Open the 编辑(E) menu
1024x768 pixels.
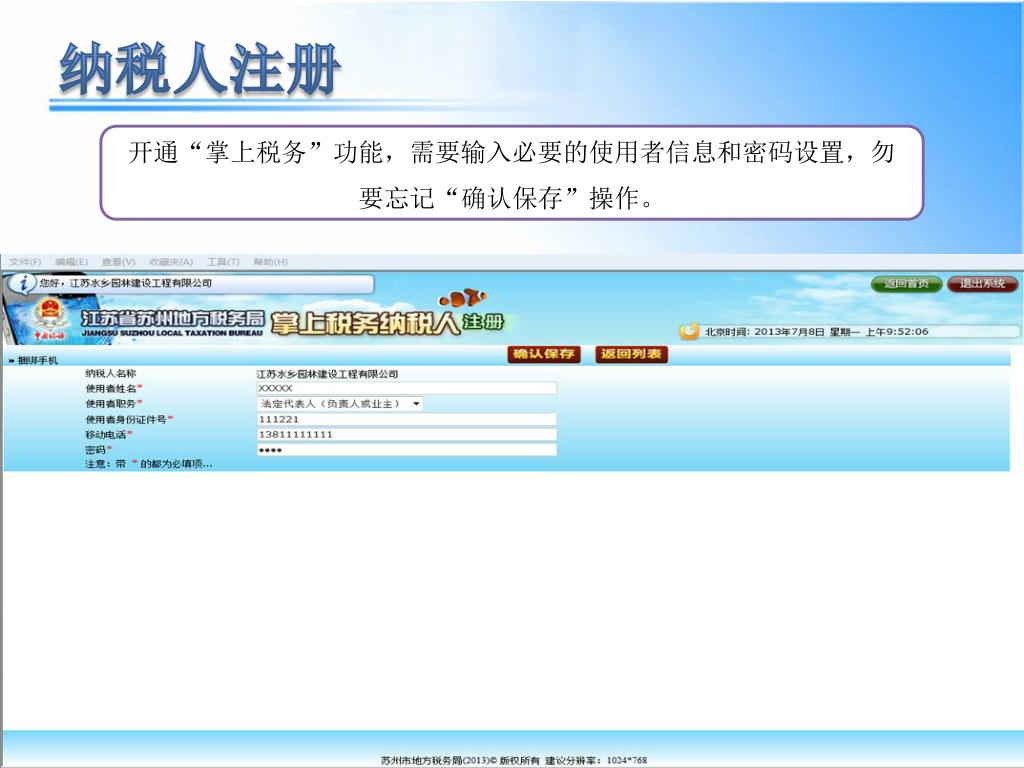[x=71, y=262]
